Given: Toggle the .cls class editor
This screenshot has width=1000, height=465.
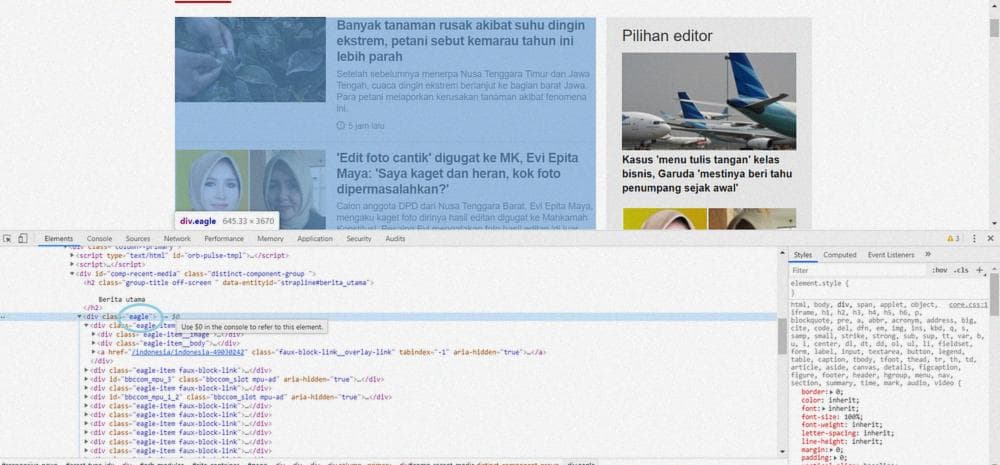Looking at the screenshot, I should (961, 270).
